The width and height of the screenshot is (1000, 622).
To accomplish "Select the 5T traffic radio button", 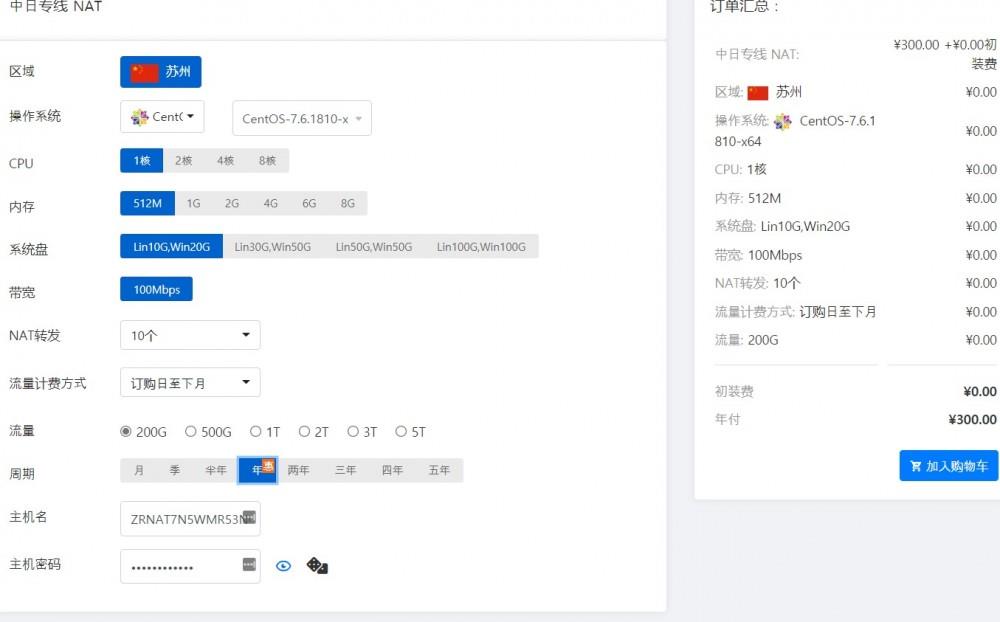I will (401, 432).
